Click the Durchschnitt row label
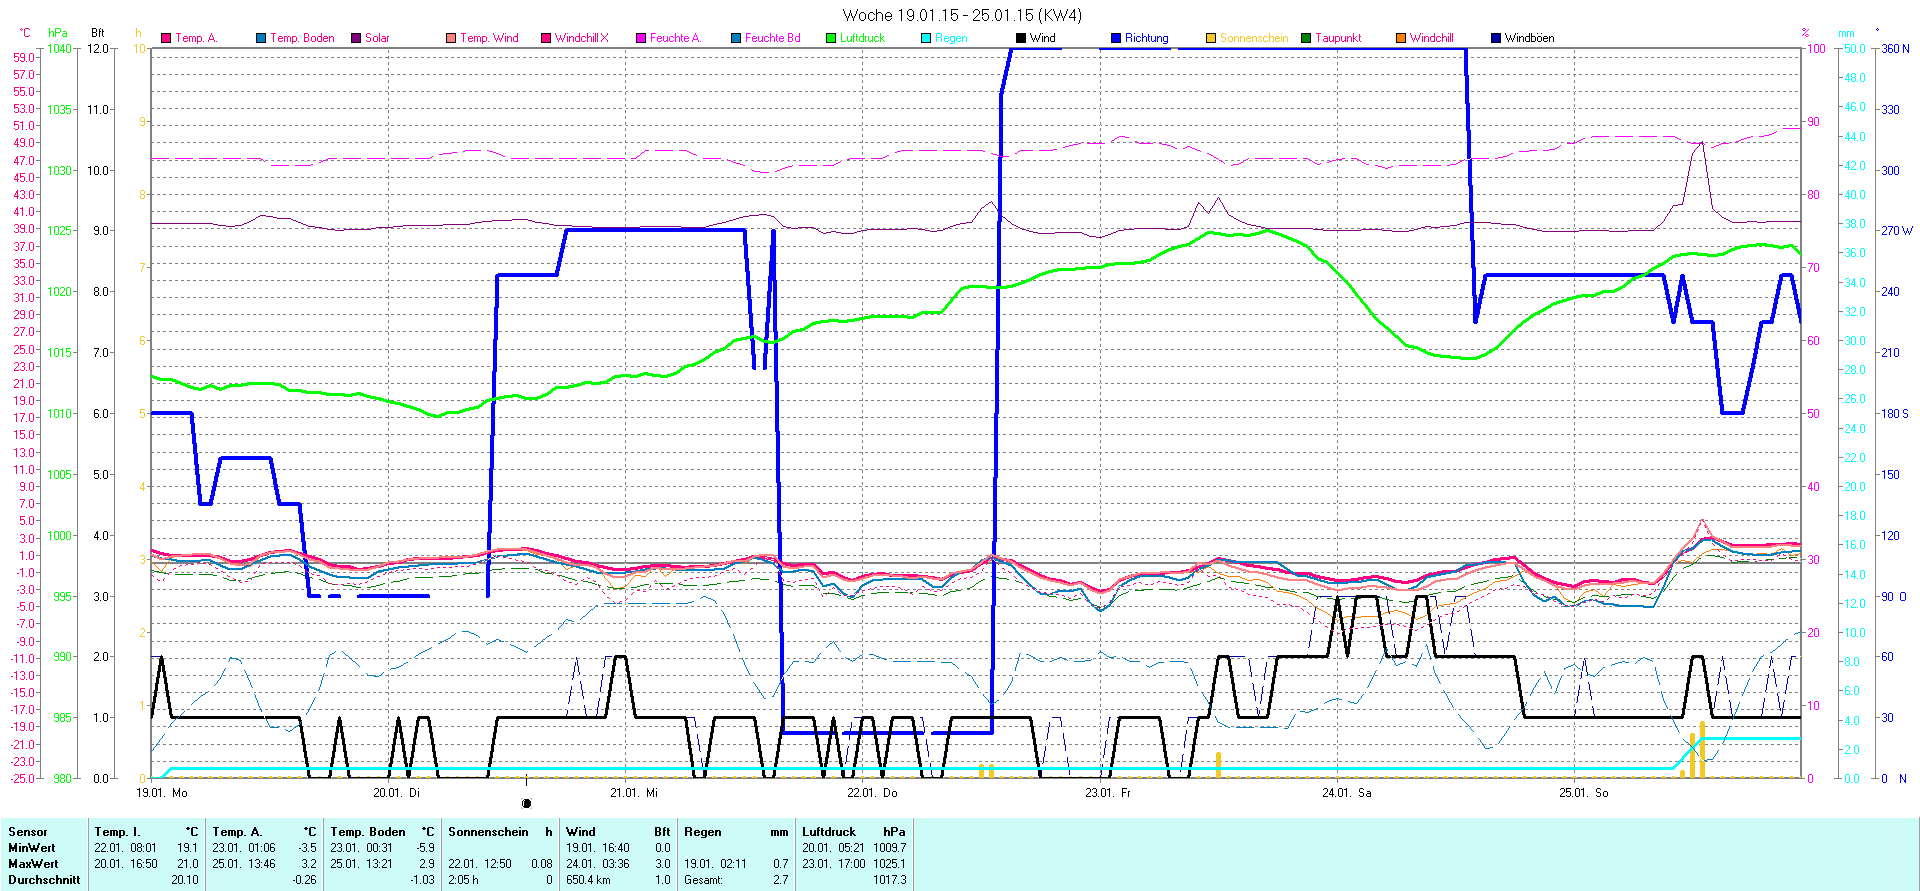1920x891 pixels. tap(44, 880)
